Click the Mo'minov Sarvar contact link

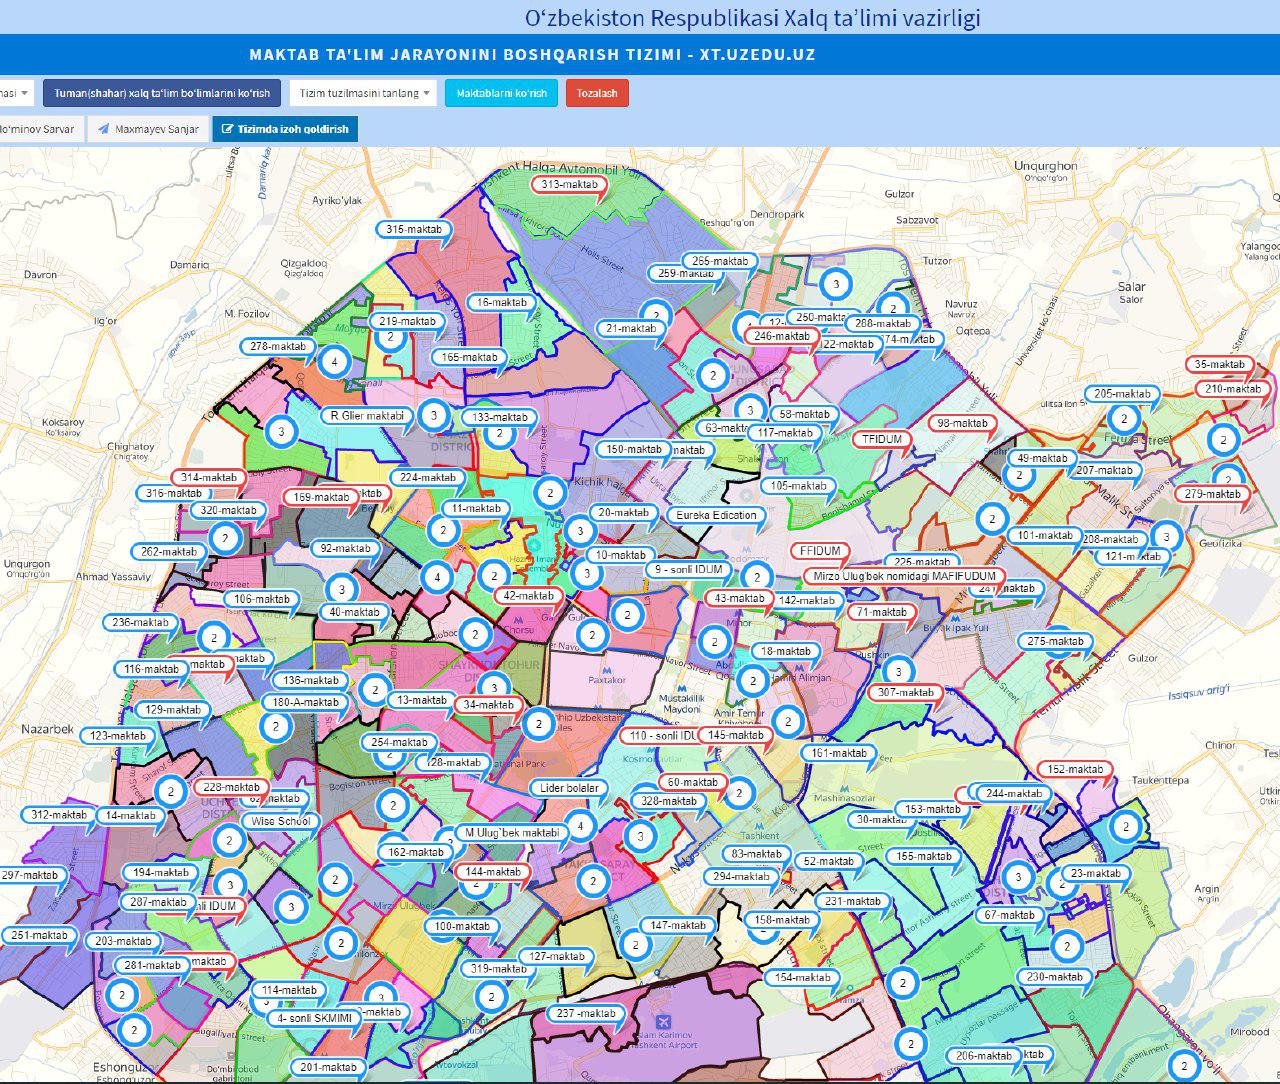38,129
